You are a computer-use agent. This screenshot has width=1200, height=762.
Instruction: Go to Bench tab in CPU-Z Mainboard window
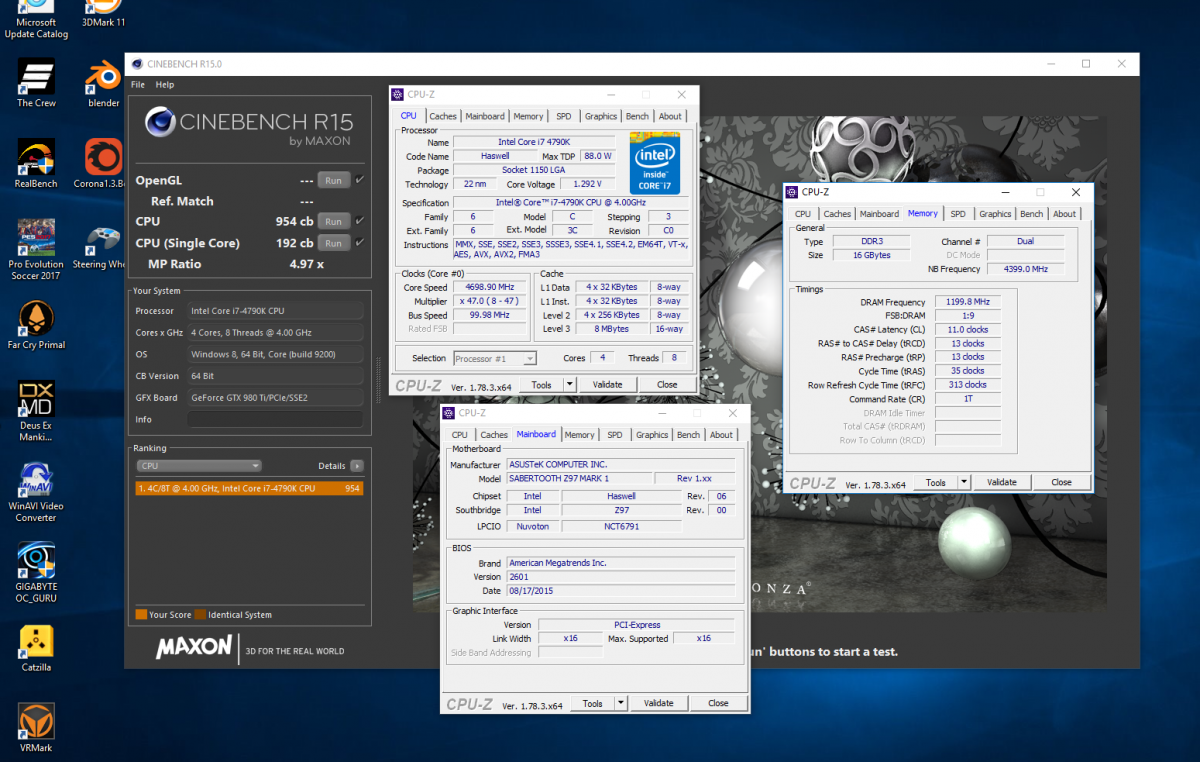tap(688, 435)
